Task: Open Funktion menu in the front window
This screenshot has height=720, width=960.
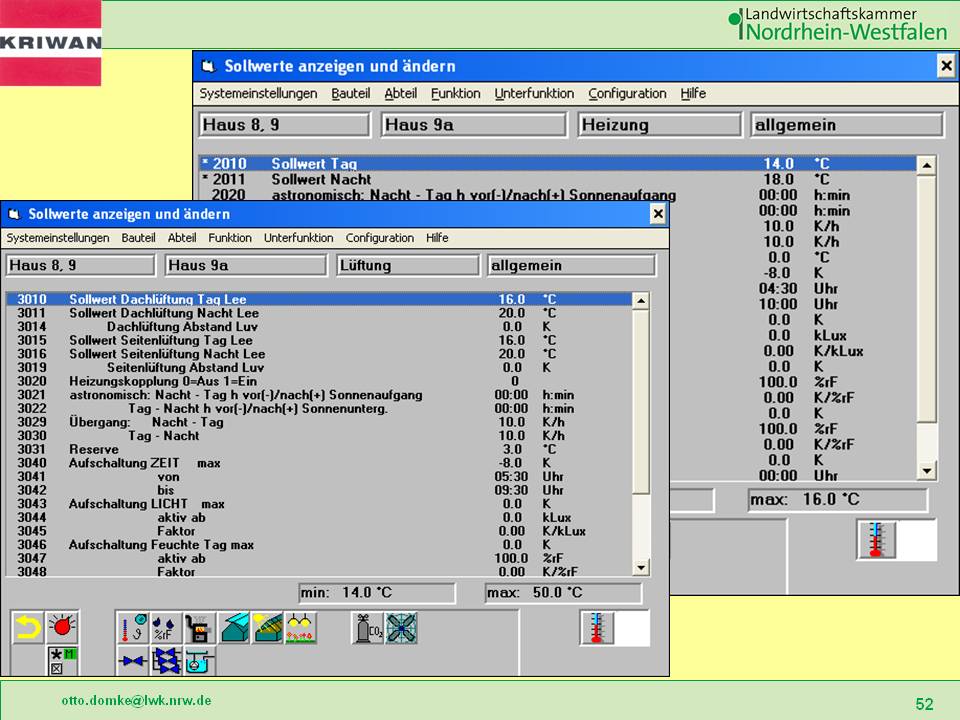Action: [x=230, y=238]
